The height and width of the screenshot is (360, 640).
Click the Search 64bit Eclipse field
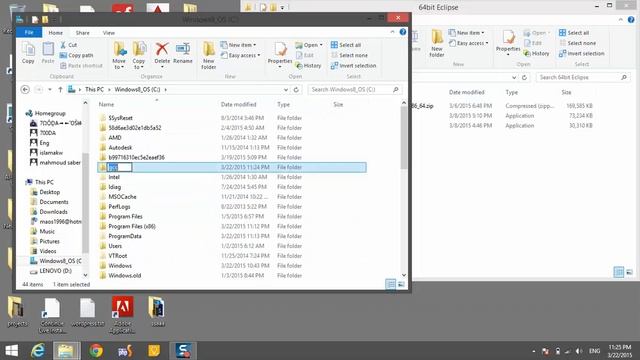[x=582, y=77]
